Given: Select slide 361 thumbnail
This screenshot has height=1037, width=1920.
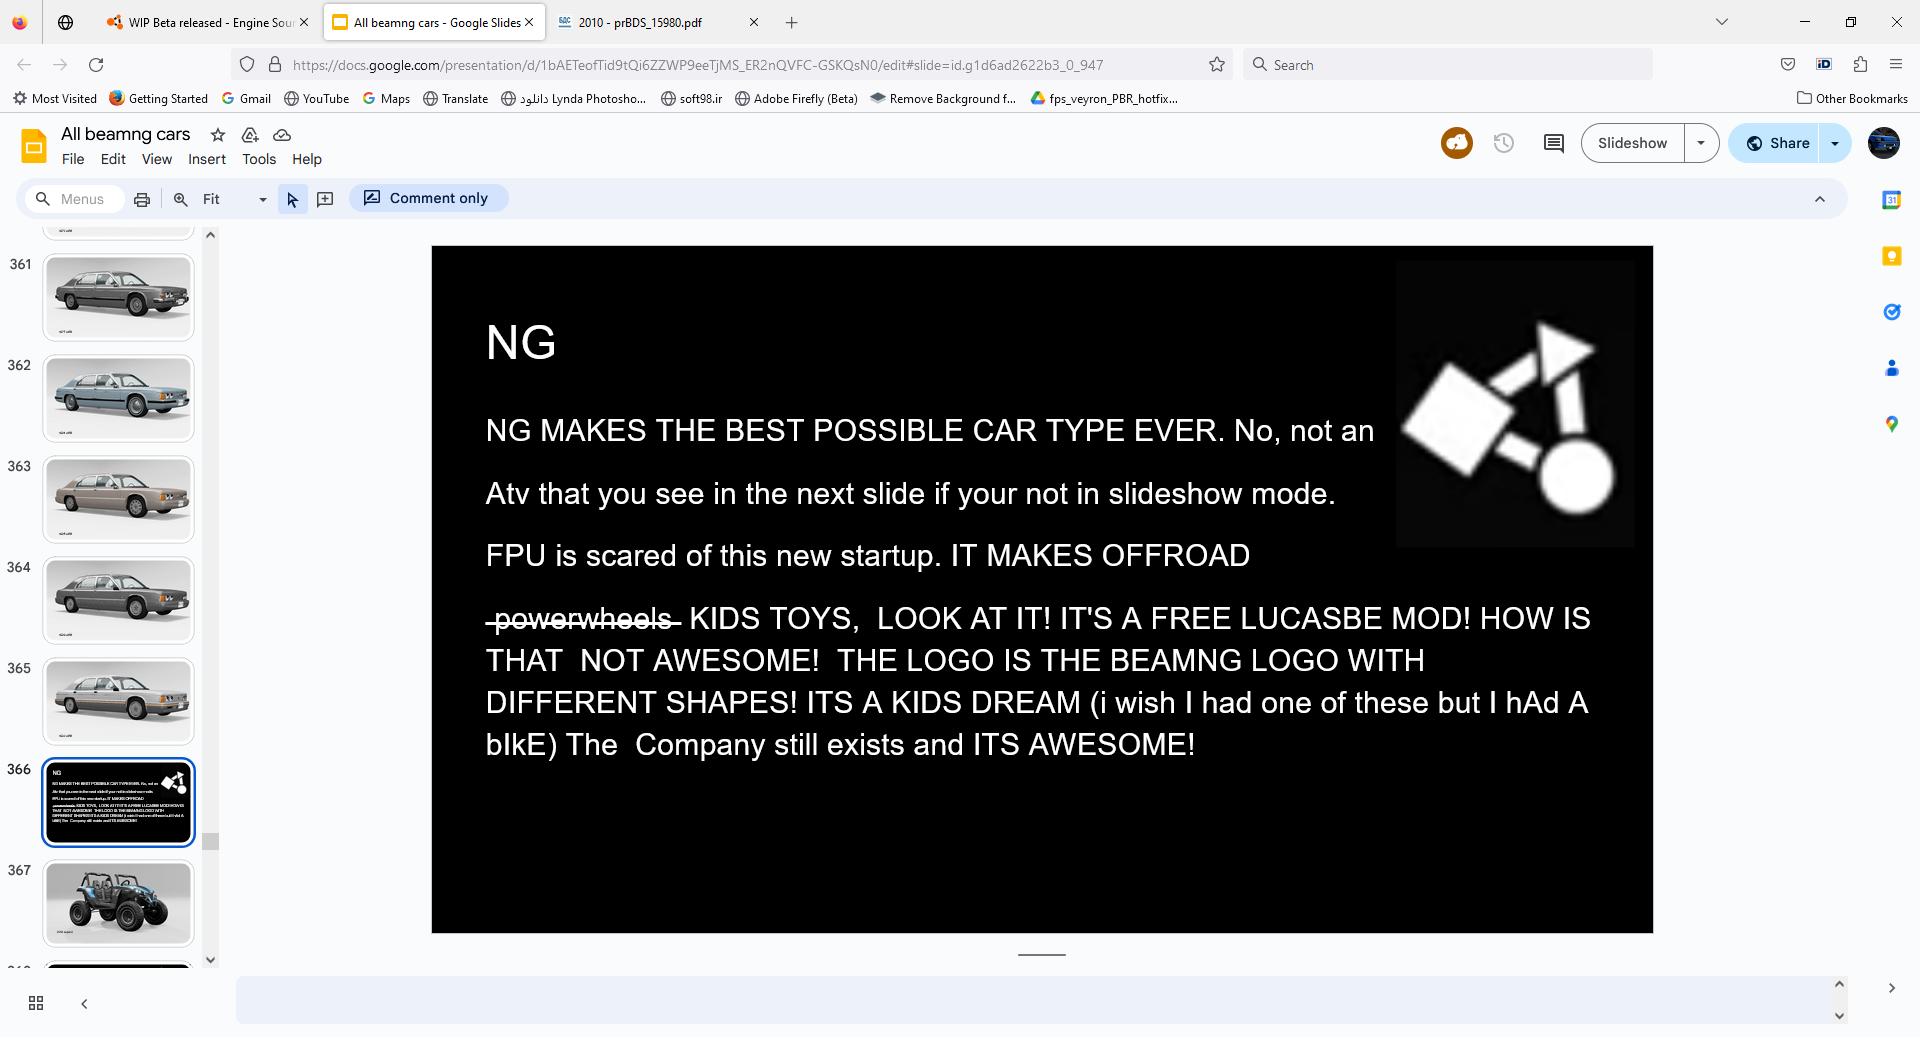Looking at the screenshot, I should click(x=118, y=297).
